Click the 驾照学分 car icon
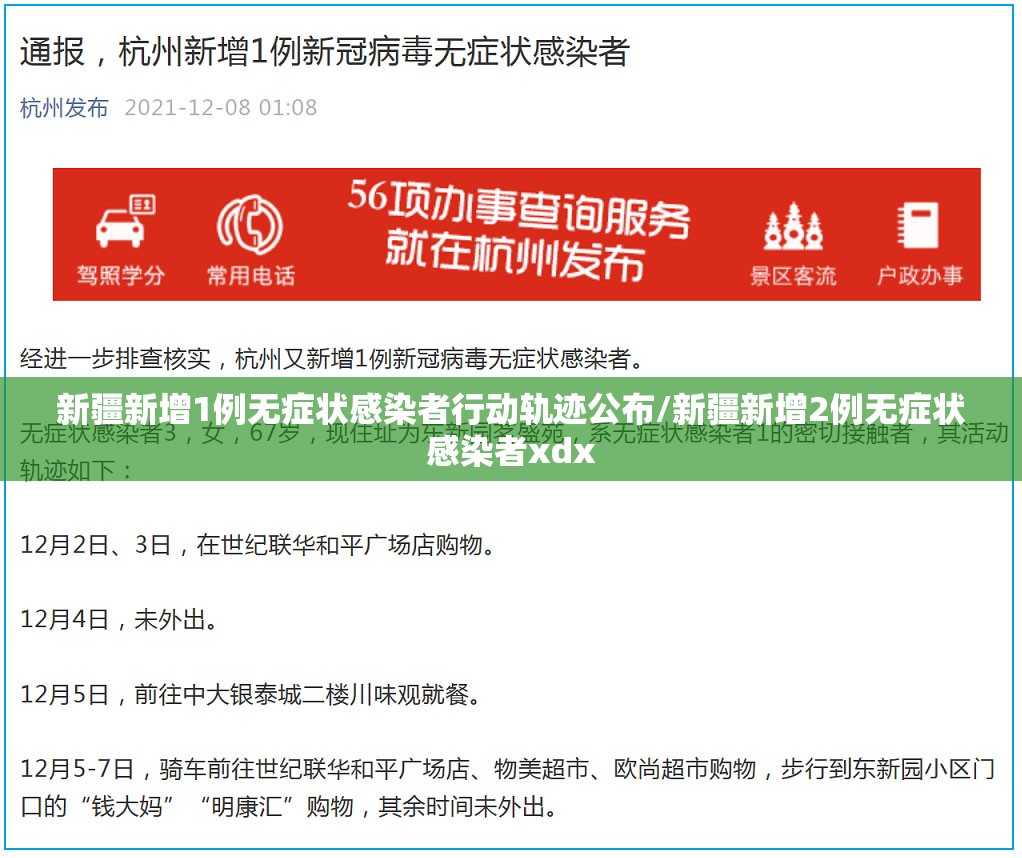Screen dimensions: 1022x858 click(x=125, y=220)
